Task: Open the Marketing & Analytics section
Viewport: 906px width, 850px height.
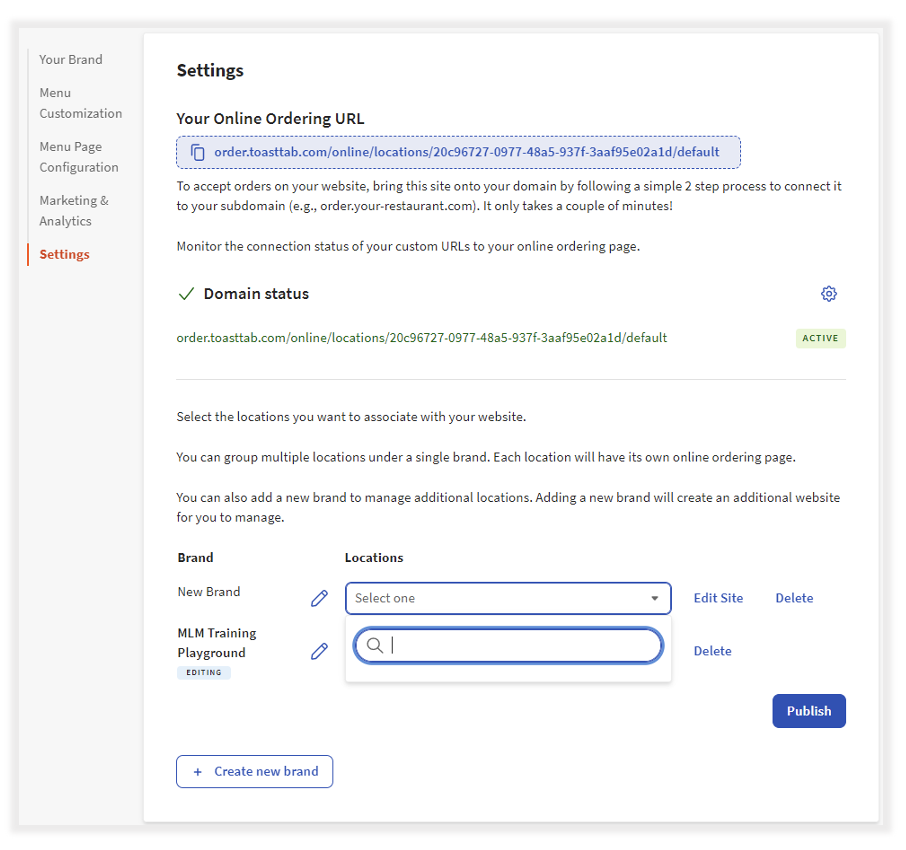Action: [x=74, y=211]
